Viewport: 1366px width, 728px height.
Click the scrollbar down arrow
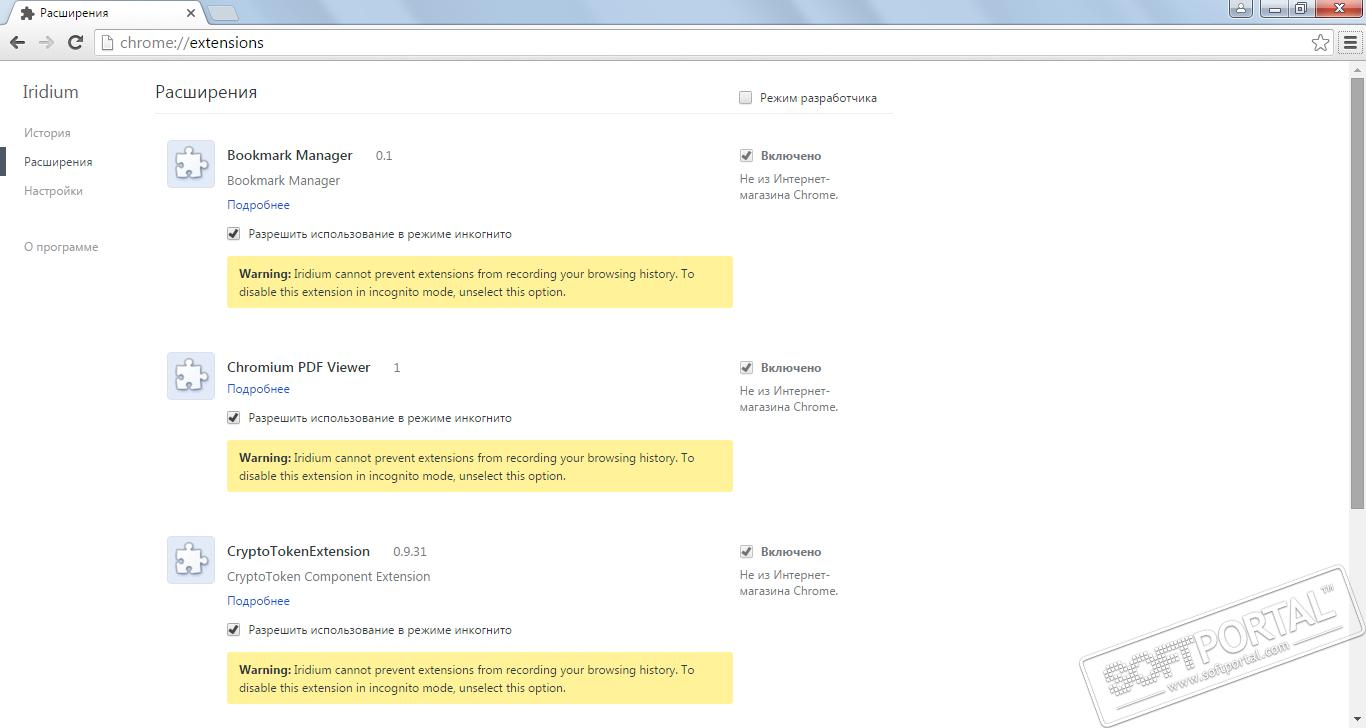click(1357, 720)
